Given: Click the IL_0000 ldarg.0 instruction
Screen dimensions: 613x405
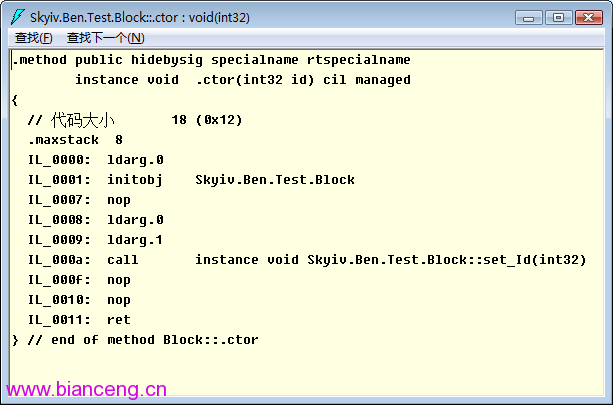Looking at the screenshot, I should click(96, 160).
